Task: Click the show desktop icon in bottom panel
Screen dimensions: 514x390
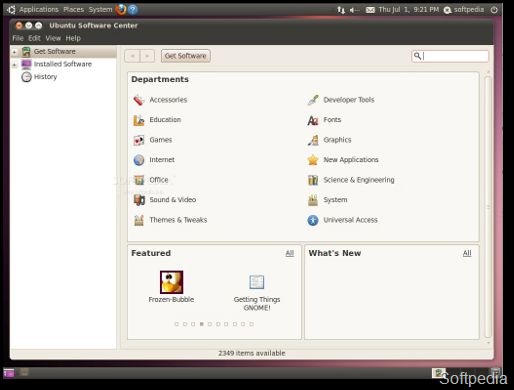Action: 9,373
